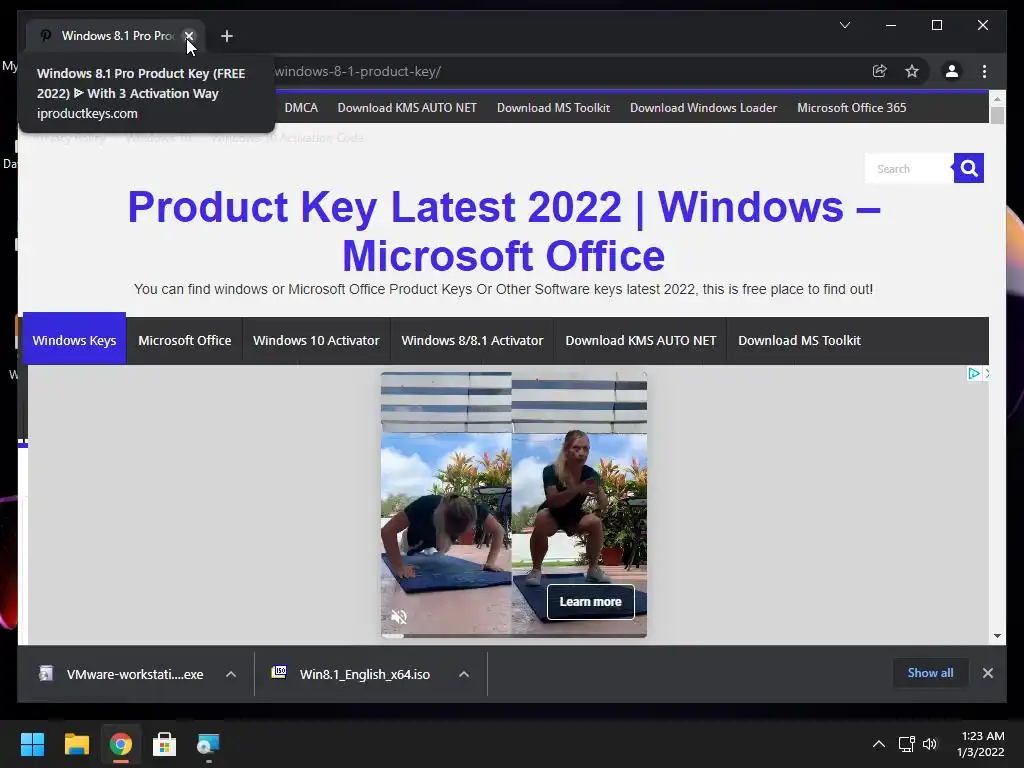Open Chrome's three-dot menu
This screenshot has width=1024, height=768.
click(x=984, y=71)
